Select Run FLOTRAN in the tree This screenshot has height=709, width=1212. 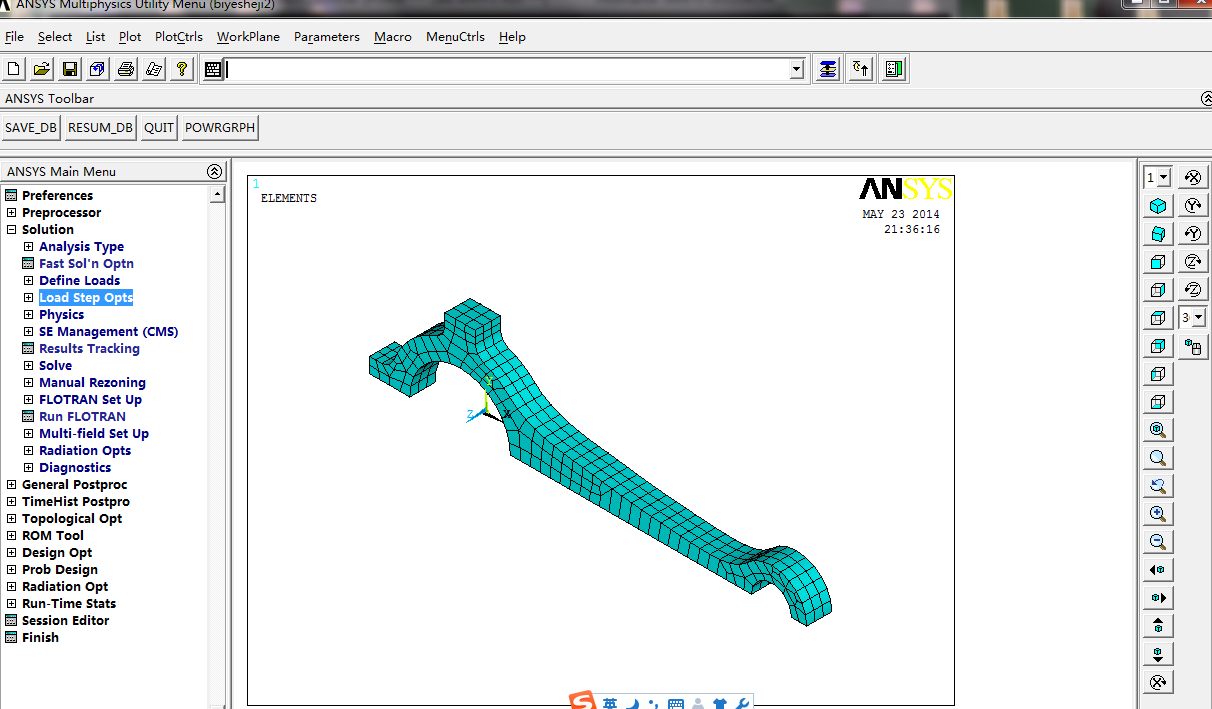[82, 416]
